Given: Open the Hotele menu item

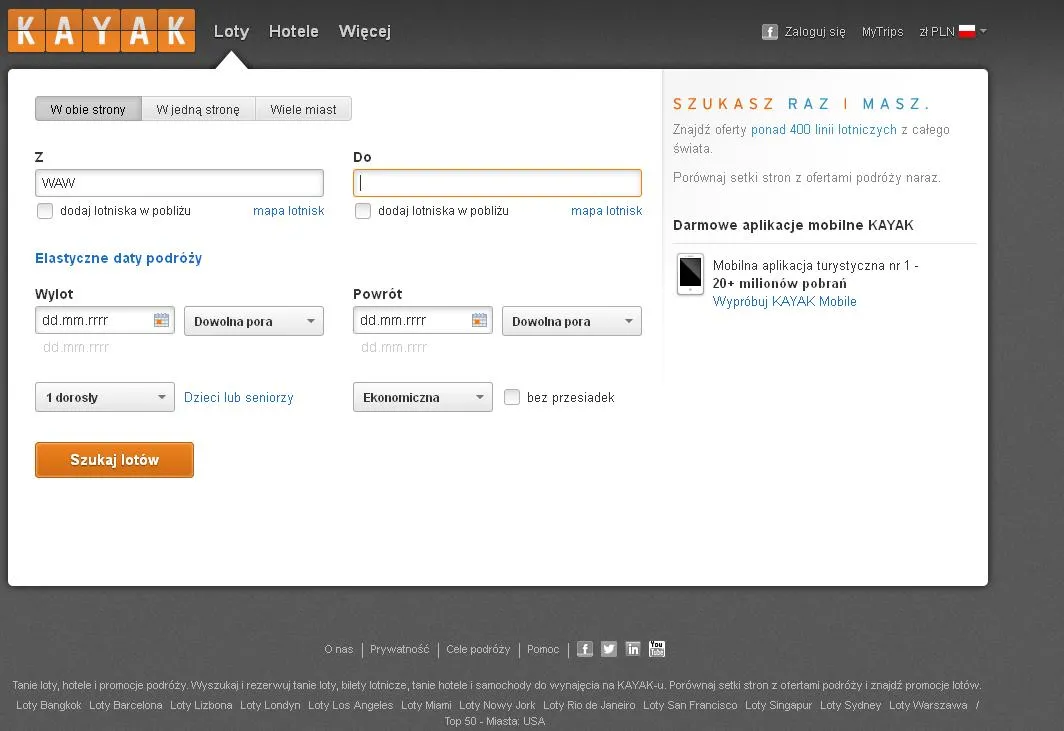Looking at the screenshot, I should (294, 31).
